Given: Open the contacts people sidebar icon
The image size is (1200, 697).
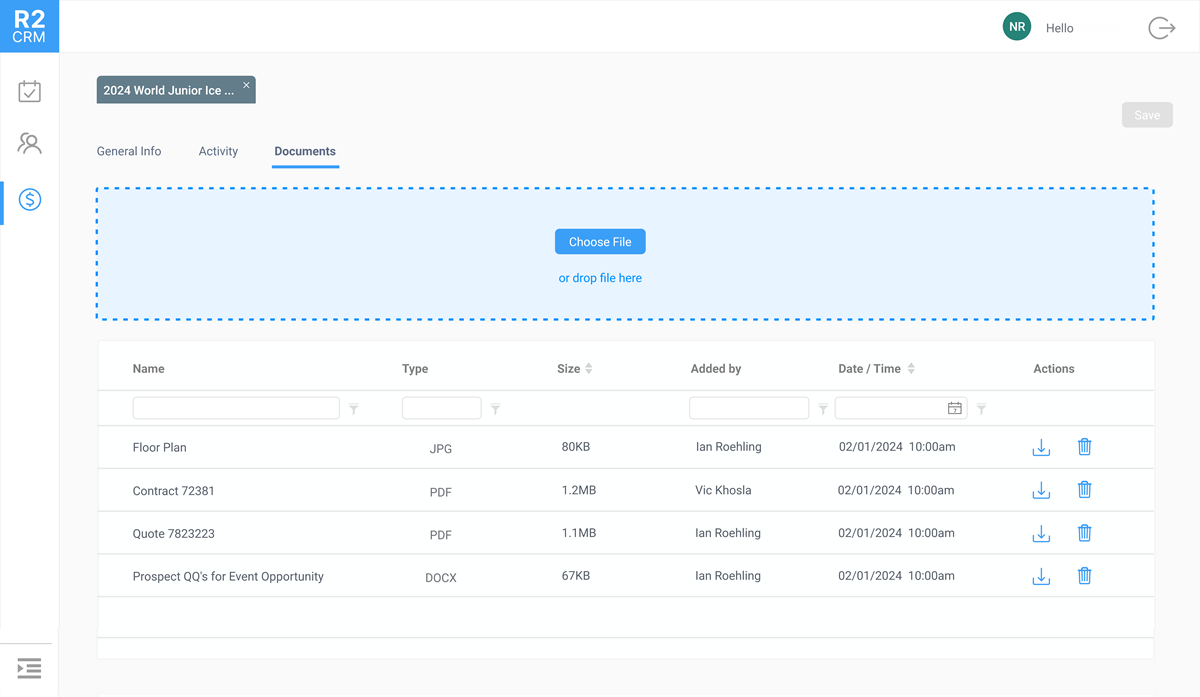Looking at the screenshot, I should (30, 144).
